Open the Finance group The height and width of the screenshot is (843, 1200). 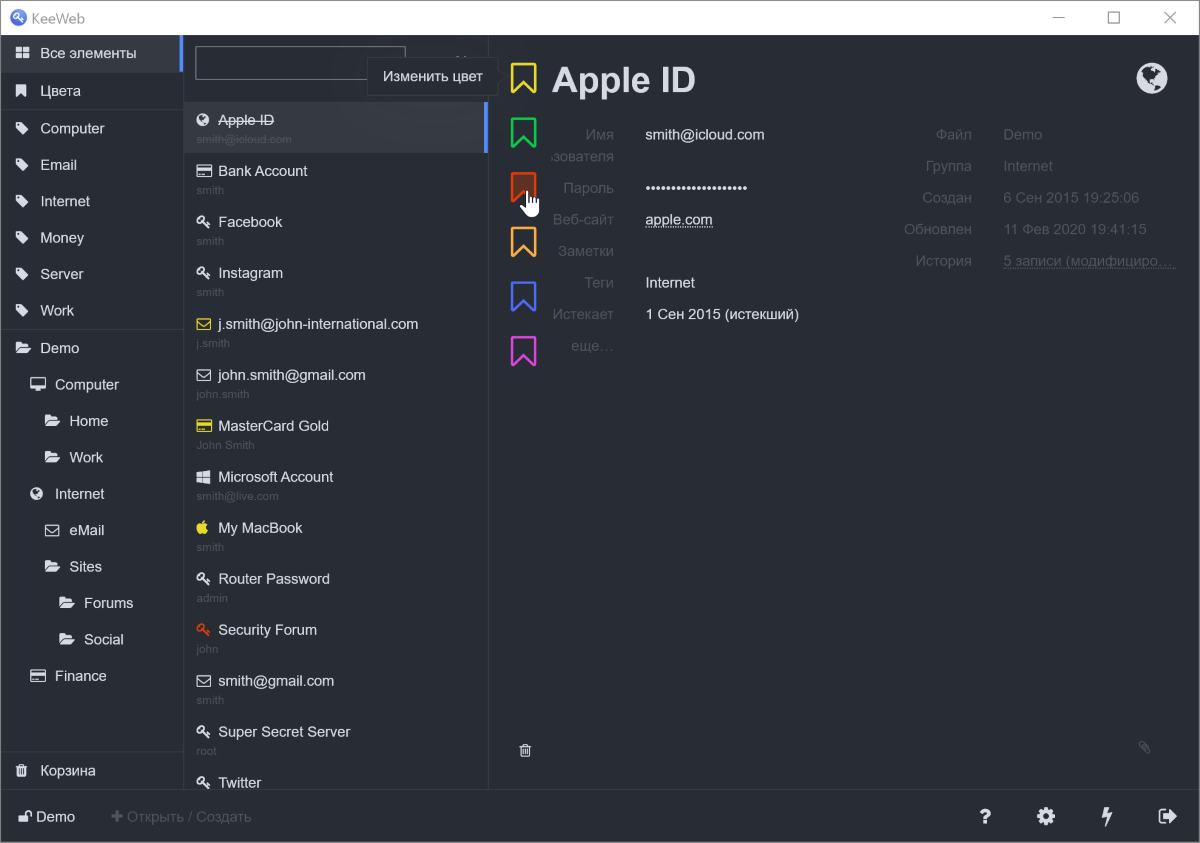[91, 676]
